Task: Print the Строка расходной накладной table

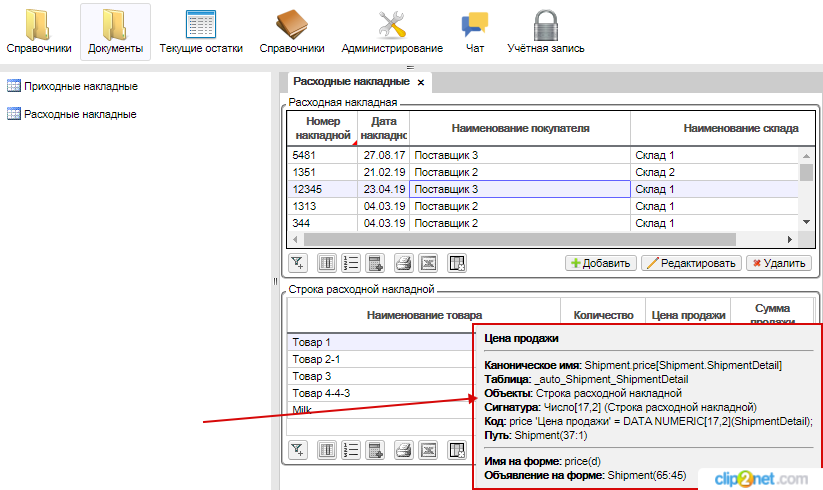Action: [404, 450]
